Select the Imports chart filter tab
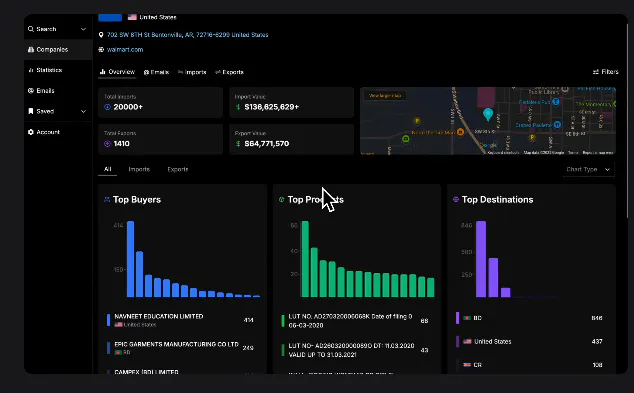Screen dimensions: 634x393 139,169
